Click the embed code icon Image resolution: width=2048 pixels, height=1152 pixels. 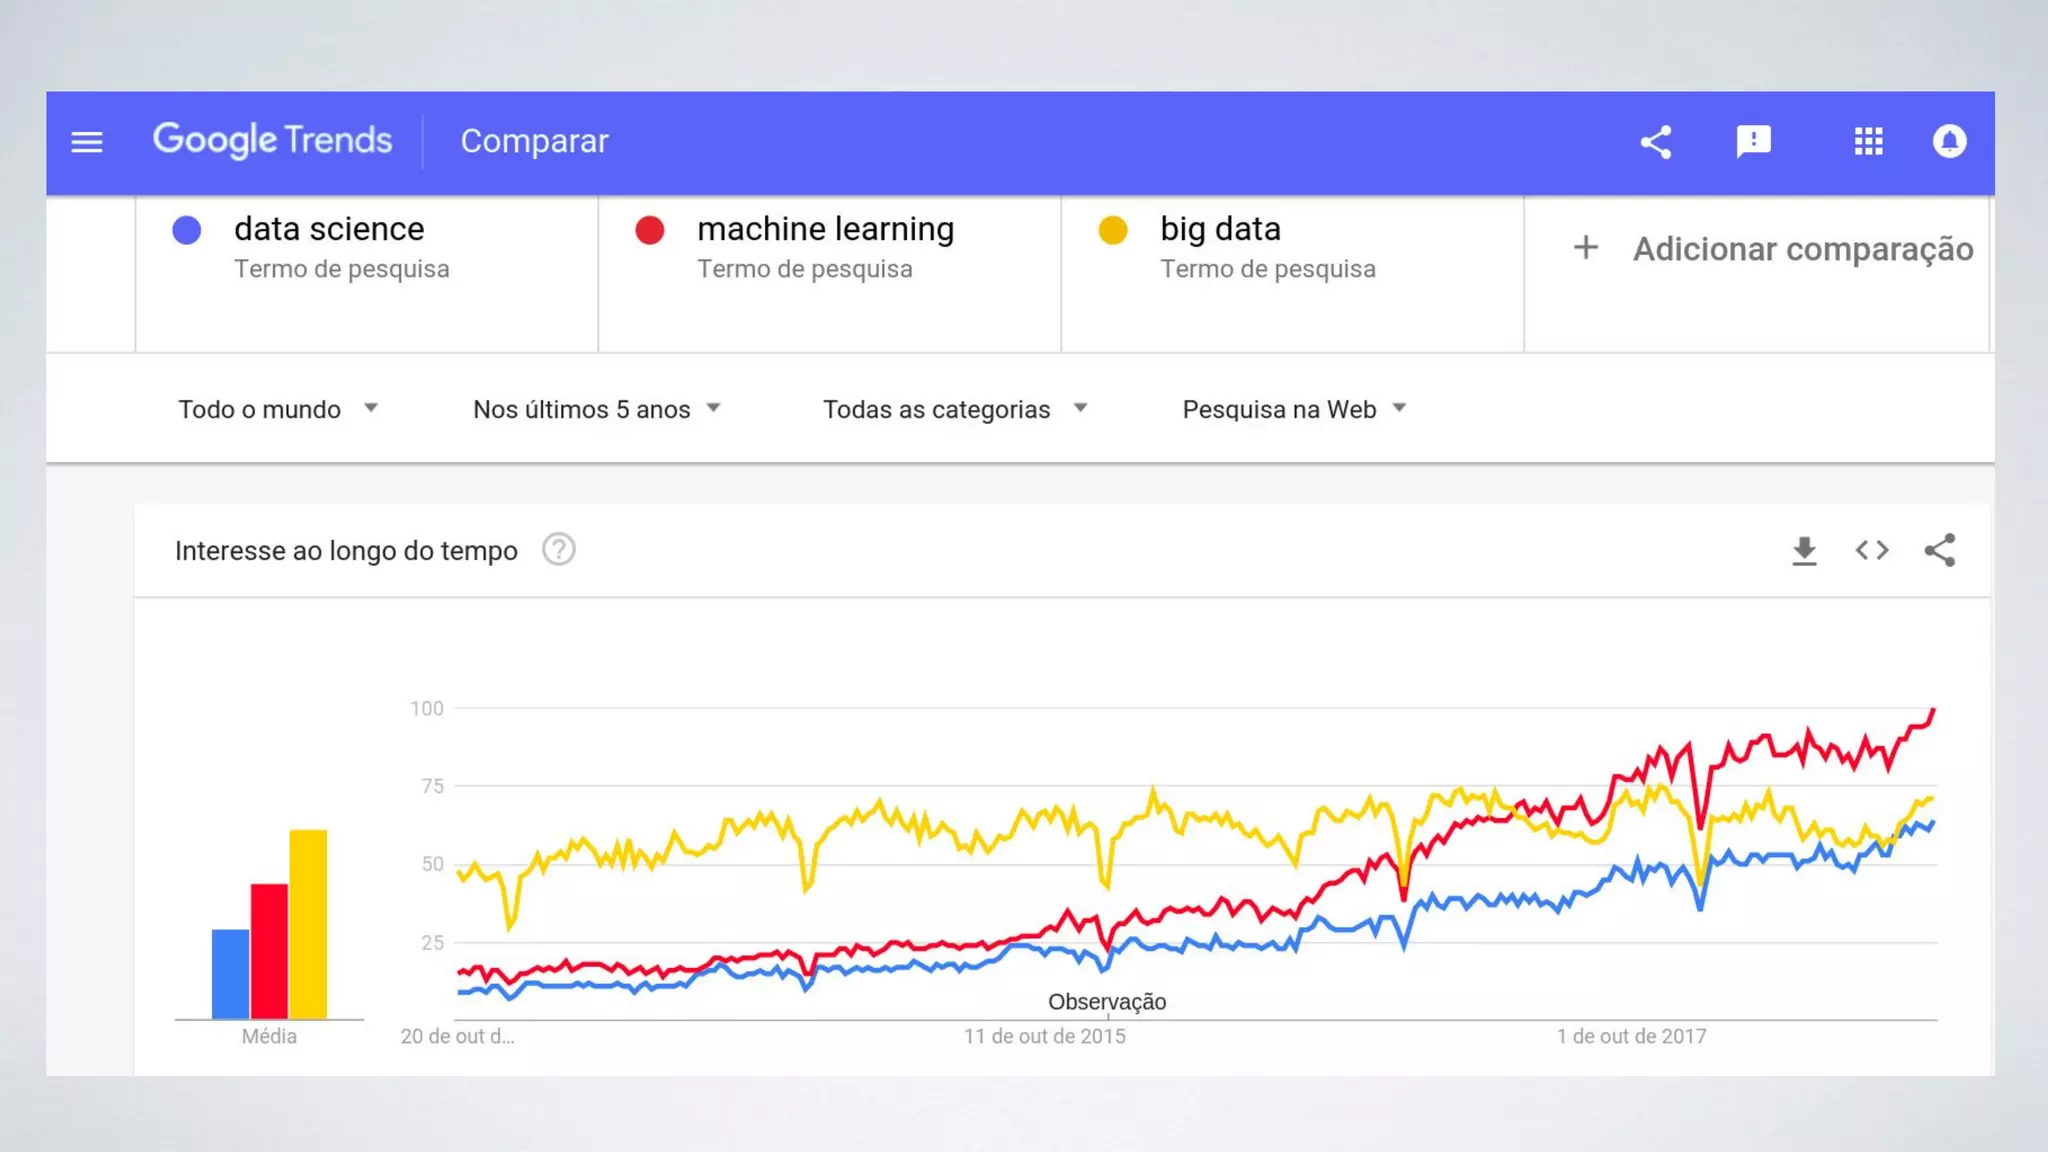tap(1871, 551)
